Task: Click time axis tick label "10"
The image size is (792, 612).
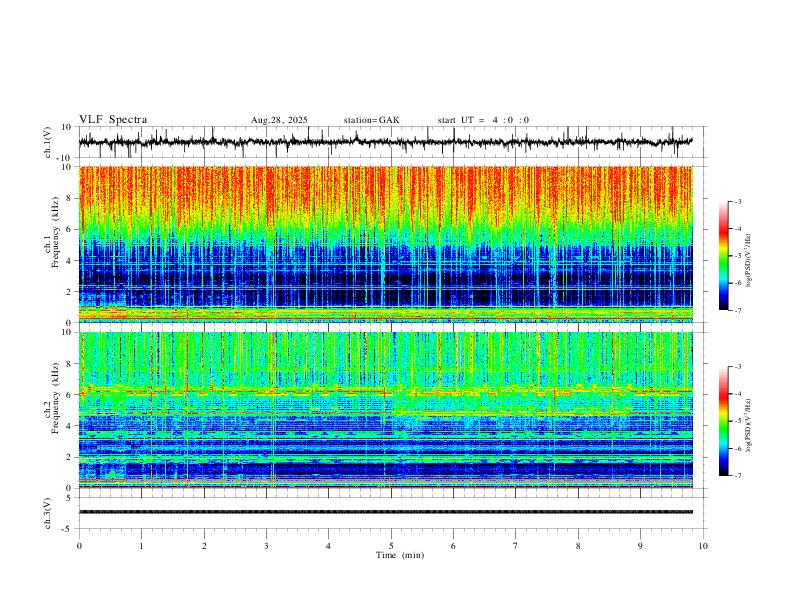Action: tap(703, 546)
